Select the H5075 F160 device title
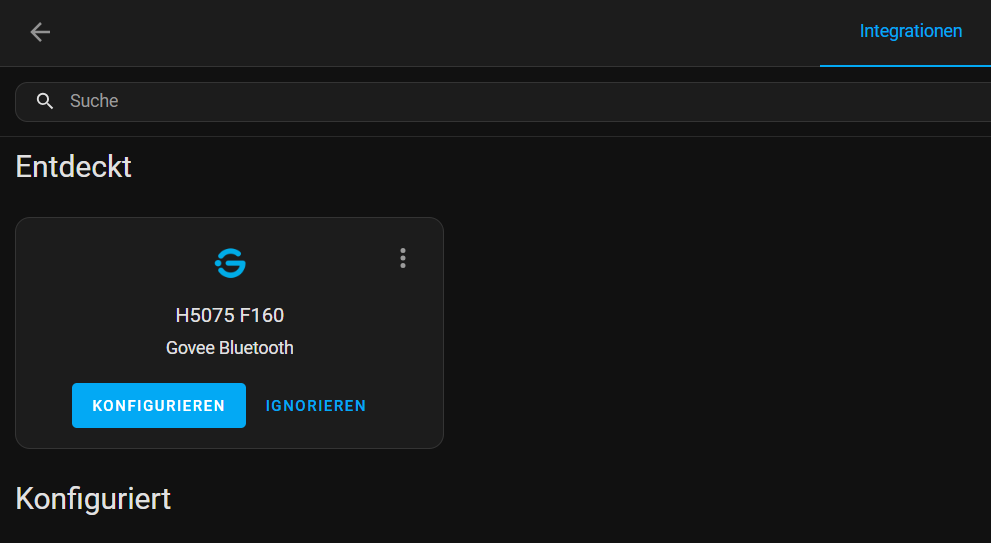Image resolution: width=991 pixels, height=543 pixels. (x=229, y=315)
